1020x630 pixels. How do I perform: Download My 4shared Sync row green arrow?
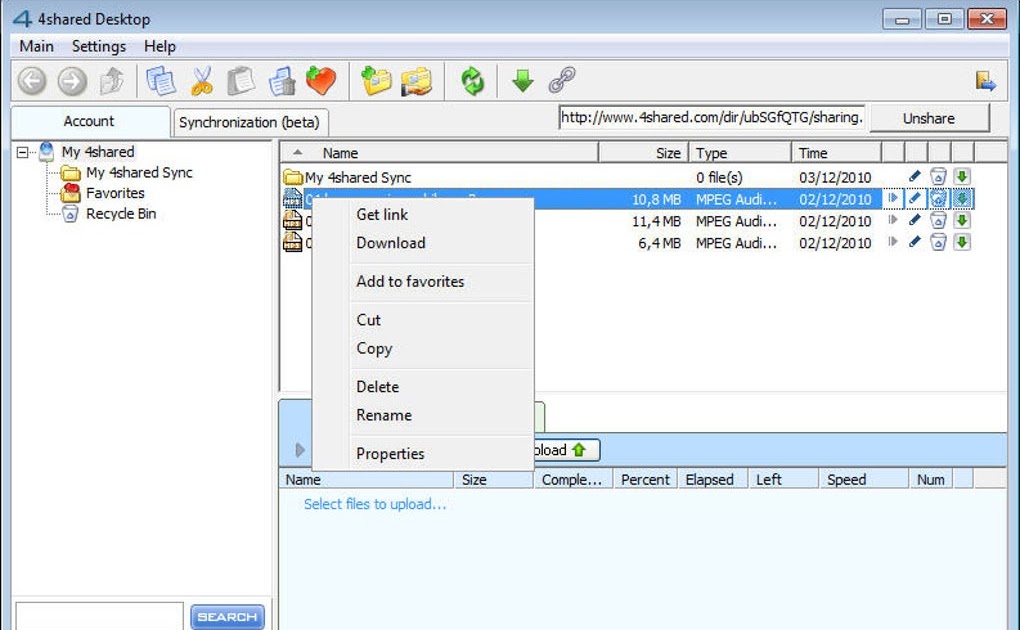962,176
